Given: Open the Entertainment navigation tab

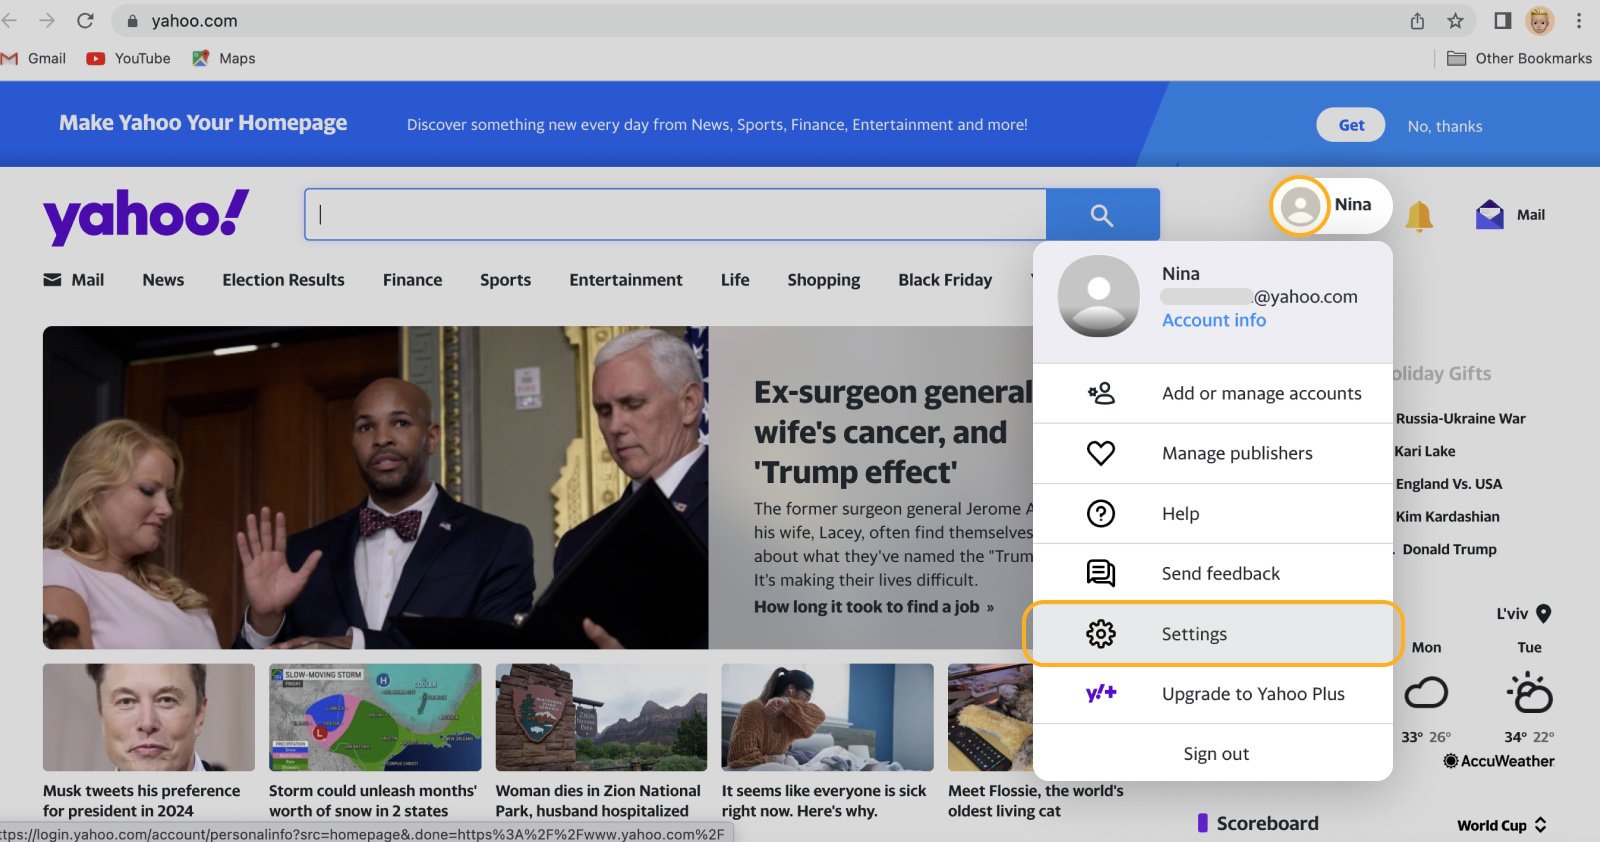Looking at the screenshot, I should (626, 280).
